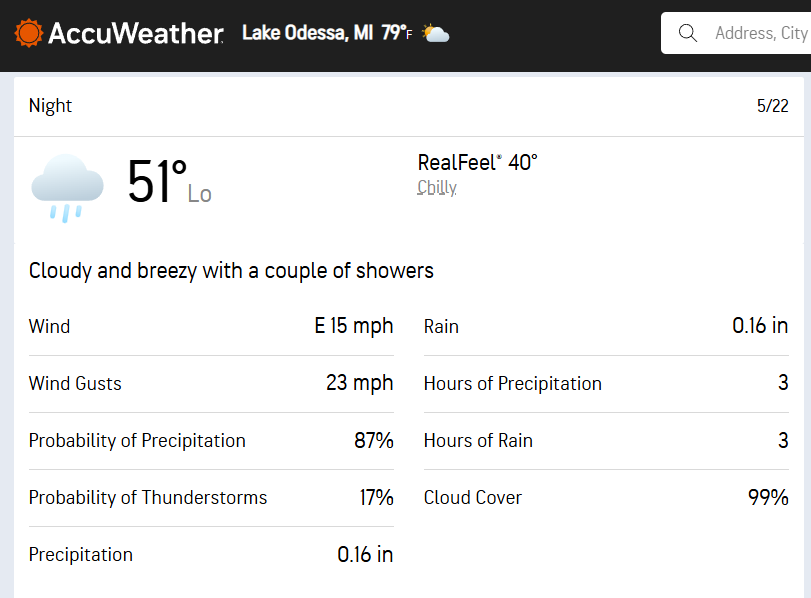Click the partly cloudy icon in header
The width and height of the screenshot is (811, 598).
click(435, 33)
